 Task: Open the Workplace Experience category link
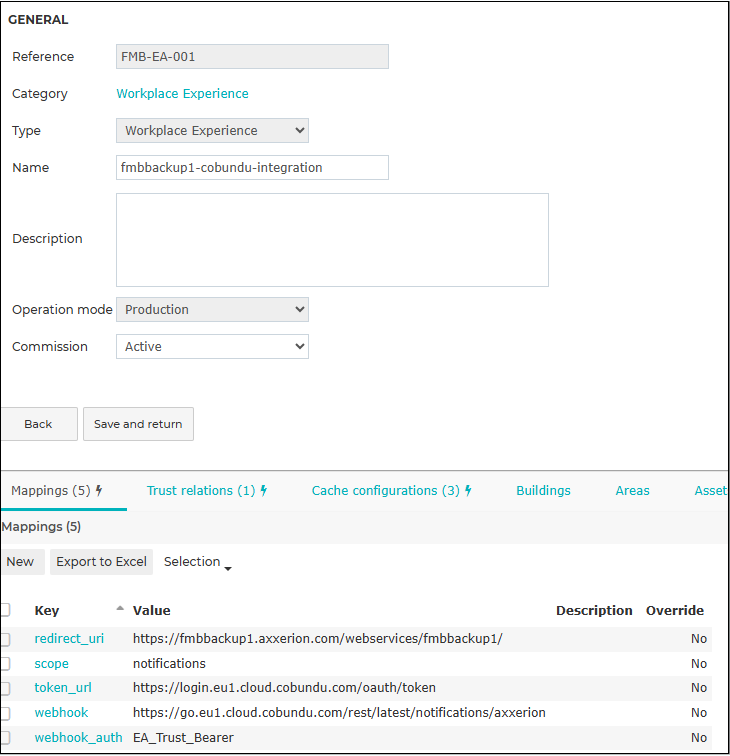(x=182, y=94)
